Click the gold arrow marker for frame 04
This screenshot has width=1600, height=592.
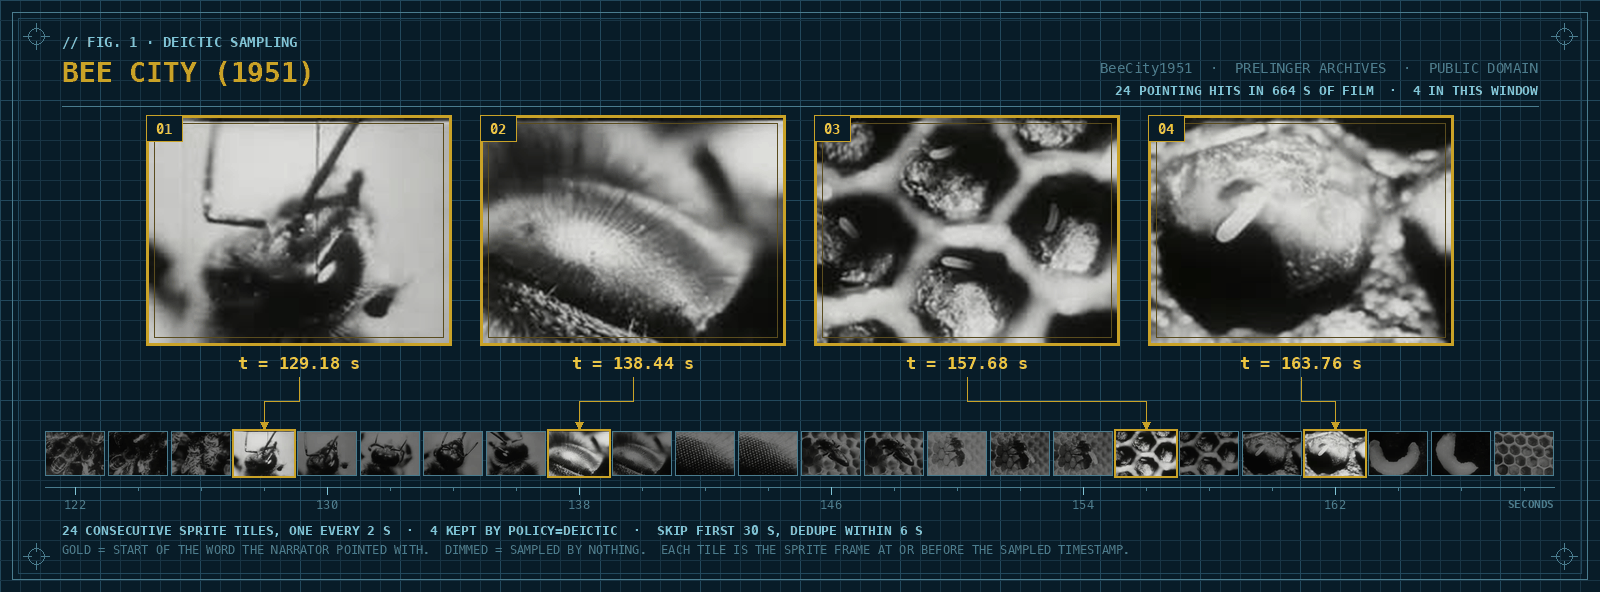tap(1335, 425)
